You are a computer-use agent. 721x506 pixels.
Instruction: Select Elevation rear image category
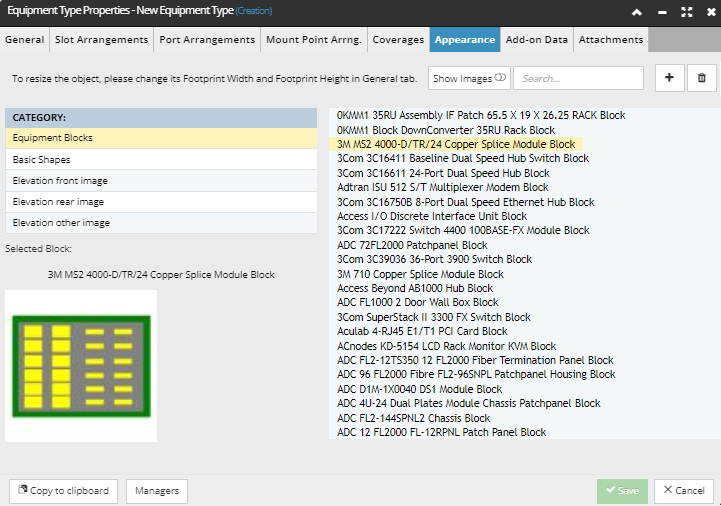pyautogui.click(x=161, y=201)
